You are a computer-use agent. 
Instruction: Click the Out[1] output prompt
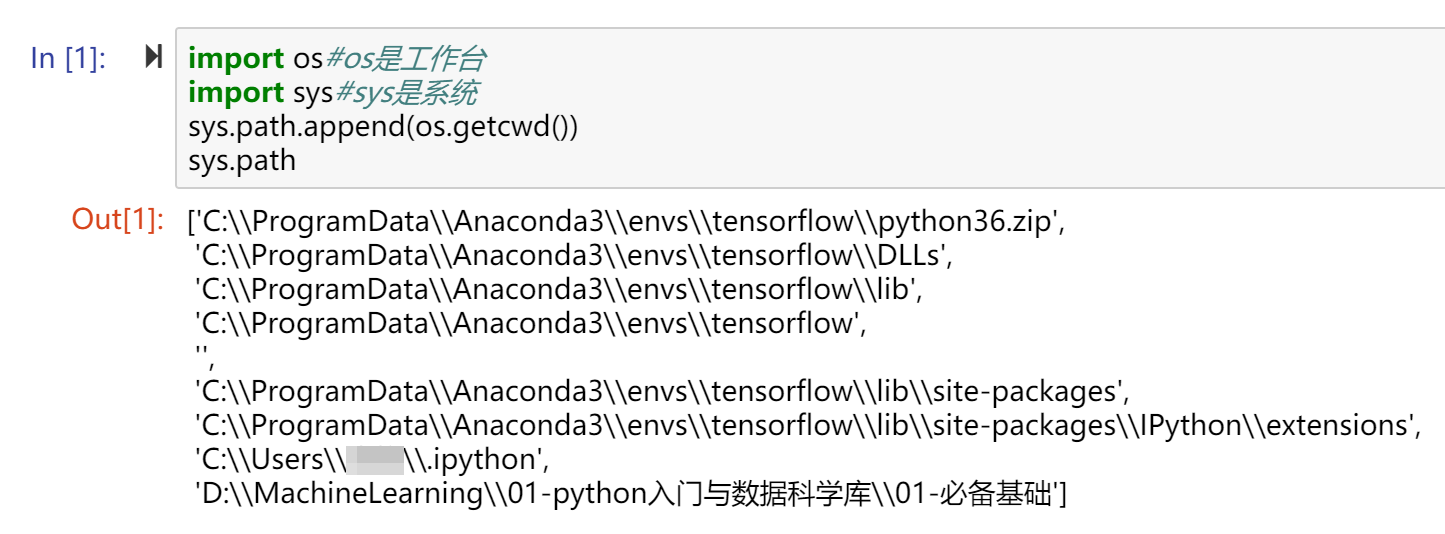tap(118, 220)
